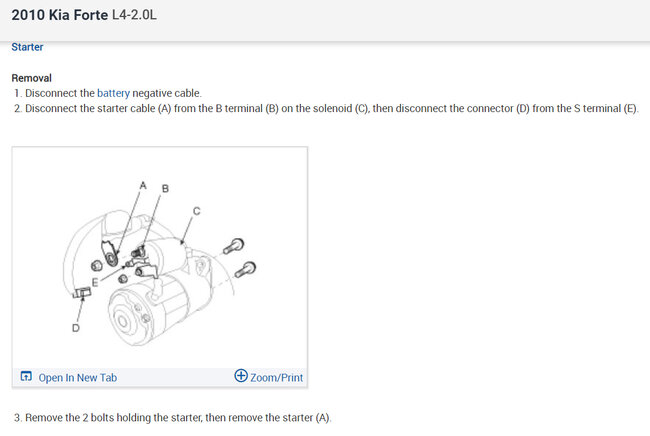Click label C pointing to solenoid
The image size is (650, 436).
click(196, 211)
